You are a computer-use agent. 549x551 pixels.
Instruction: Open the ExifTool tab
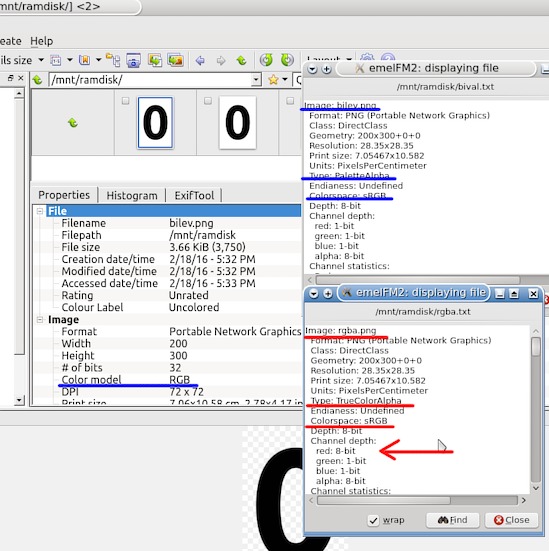tap(194, 195)
